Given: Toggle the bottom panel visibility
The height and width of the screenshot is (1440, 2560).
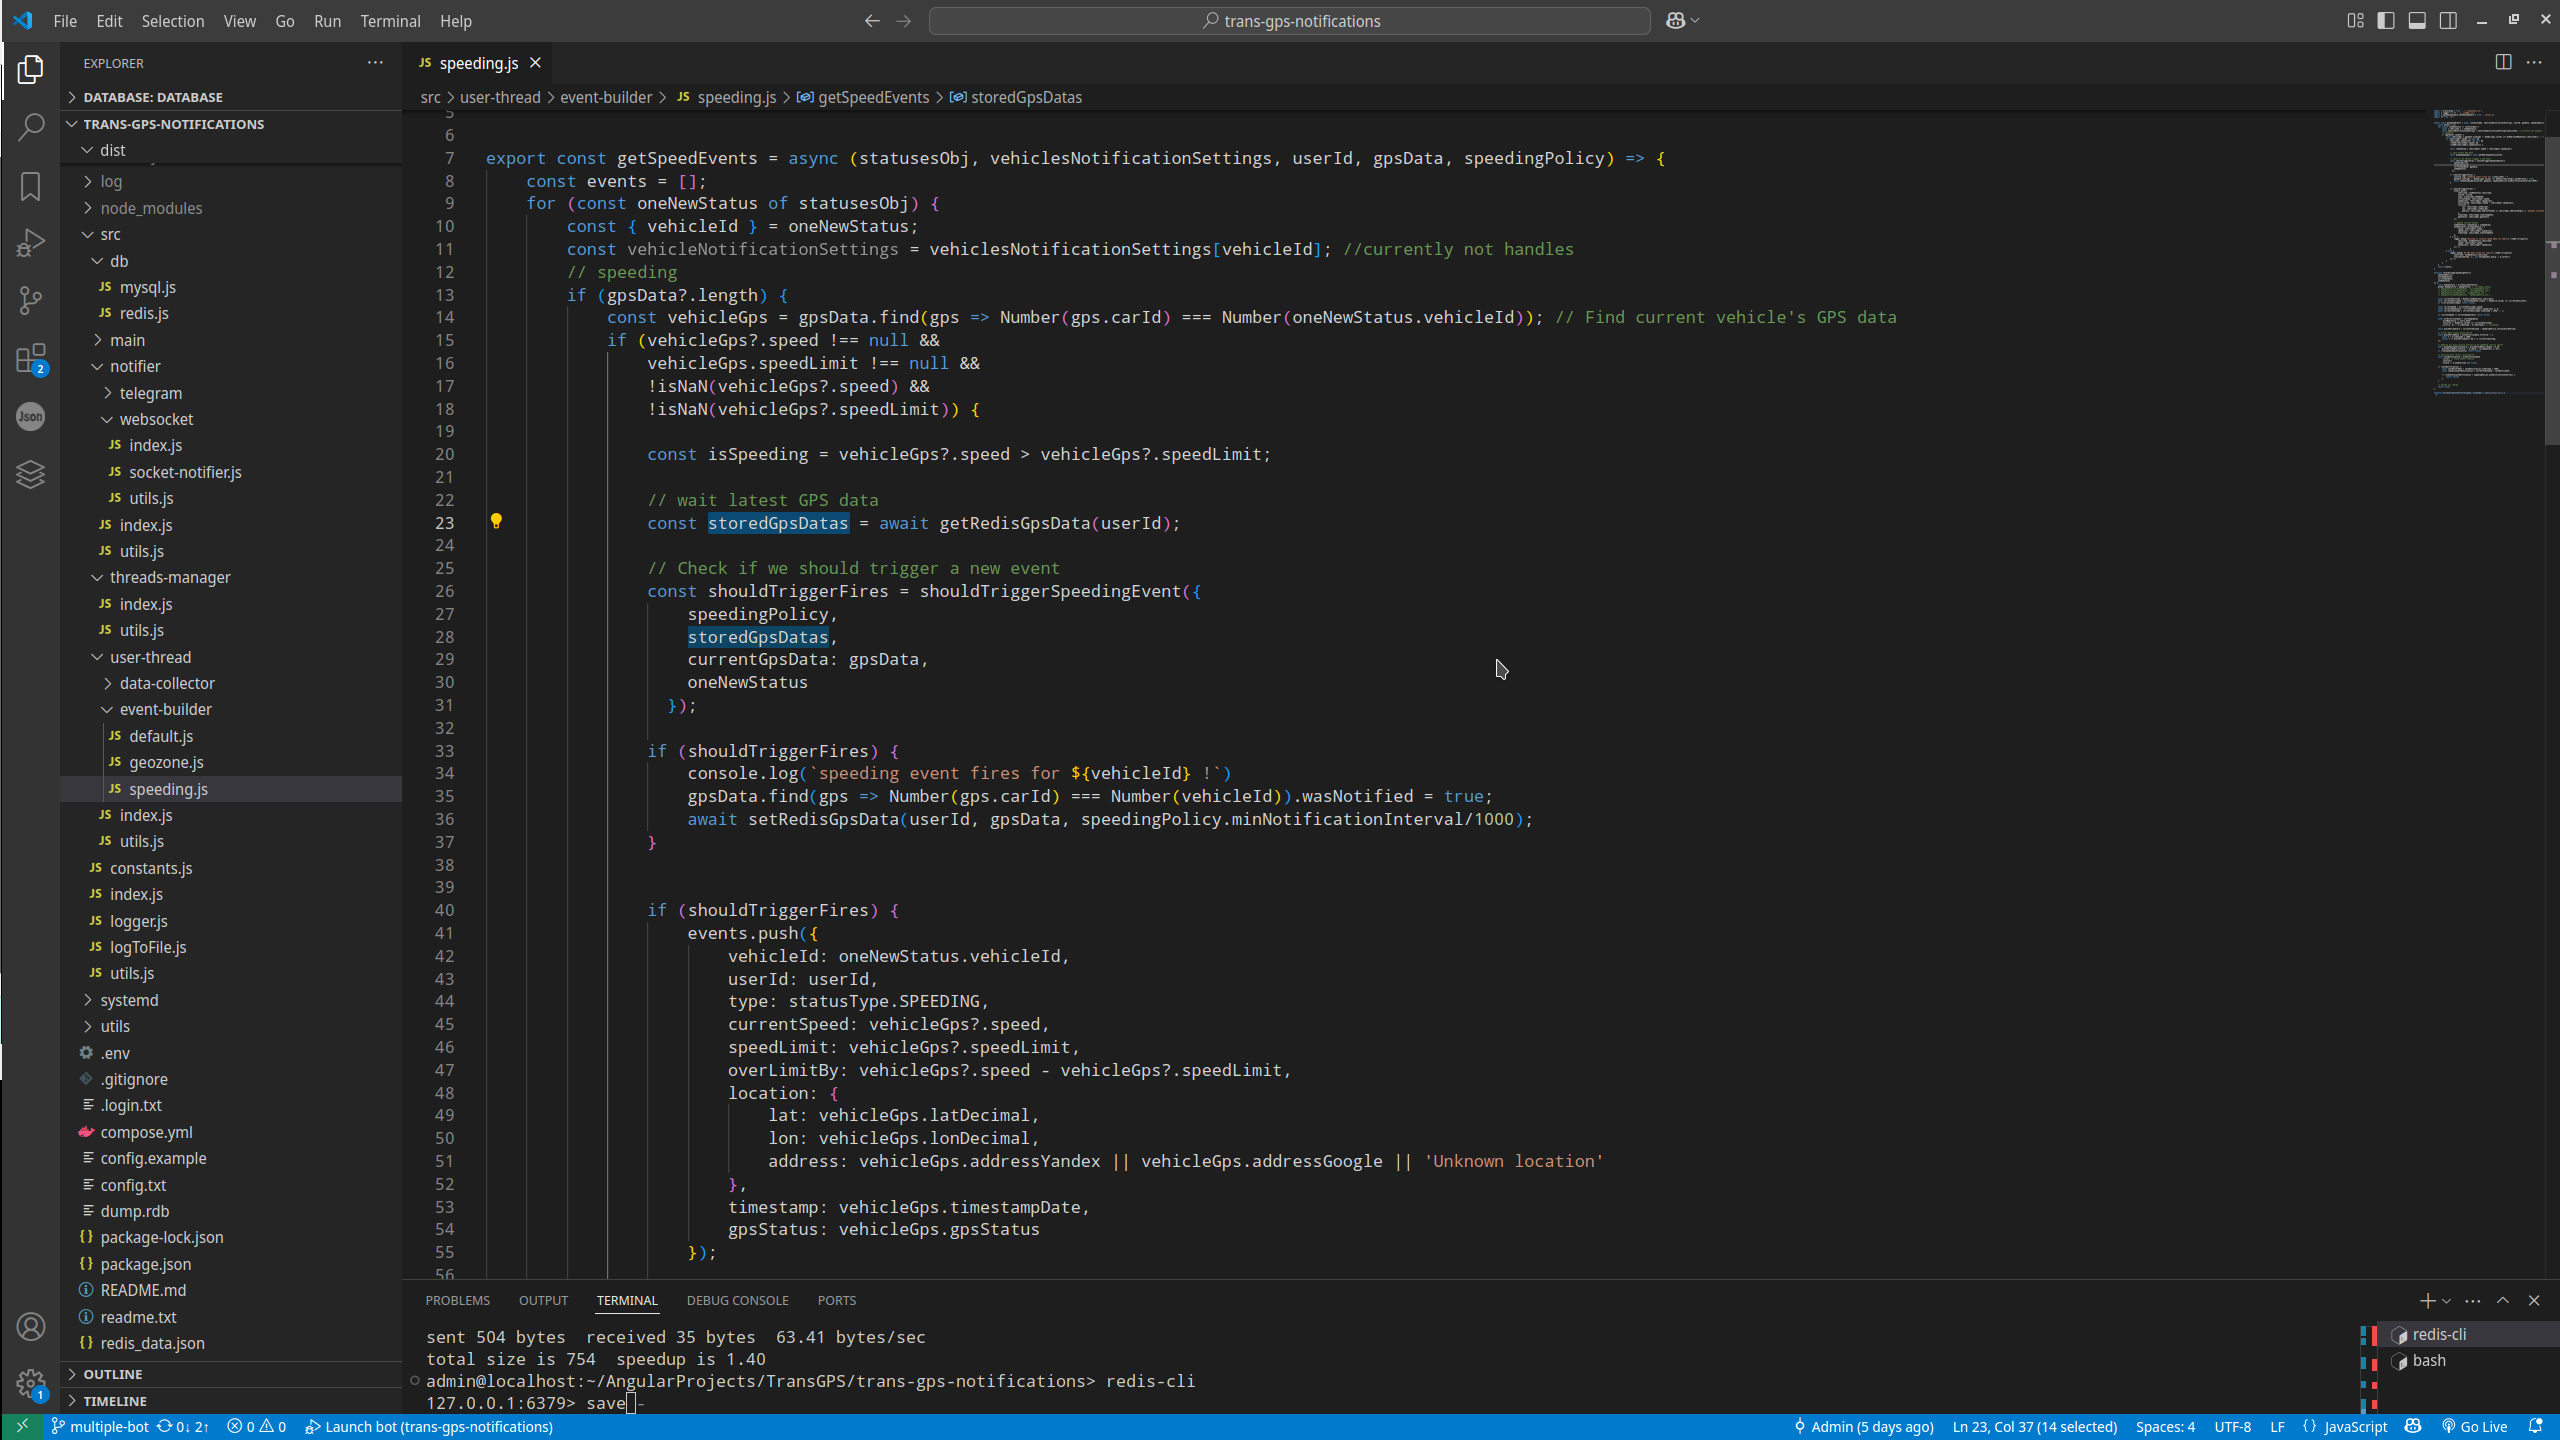Looking at the screenshot, I should click(2417, 21).
